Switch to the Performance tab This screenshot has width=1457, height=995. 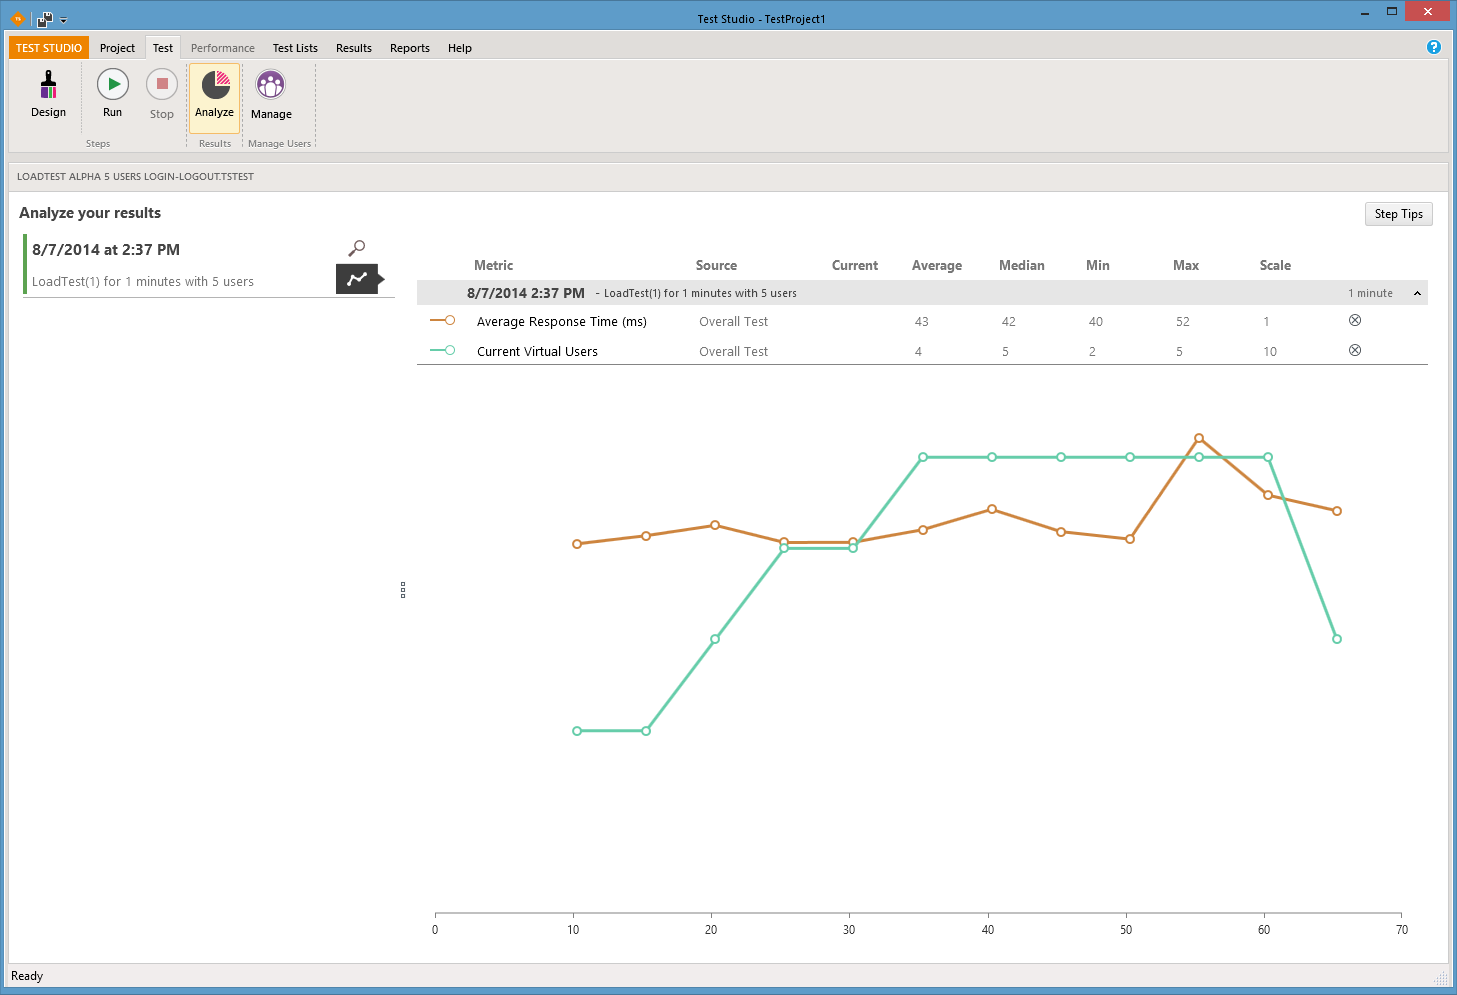coord(222,48)
